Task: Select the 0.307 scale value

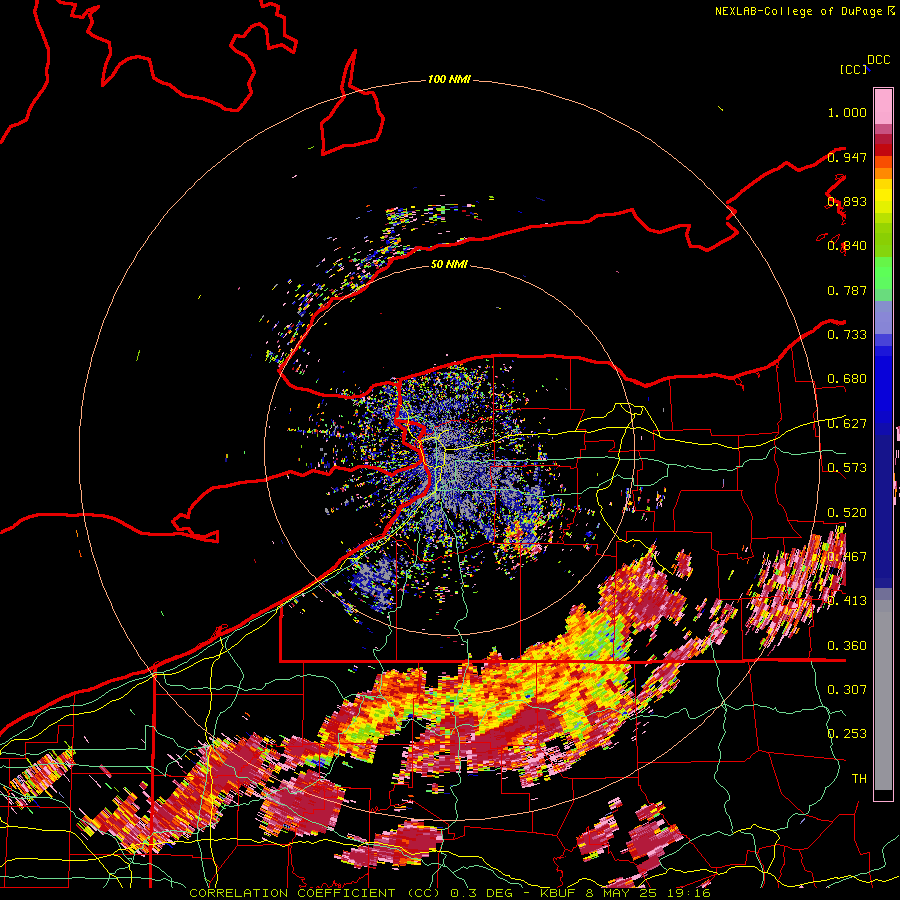Action: point(847,690)
